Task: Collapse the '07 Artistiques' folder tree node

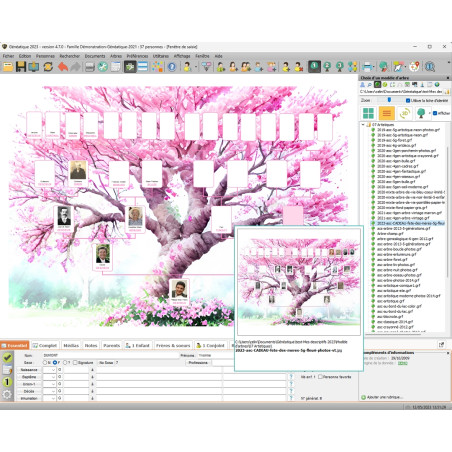Action: (x=363, y=124)
